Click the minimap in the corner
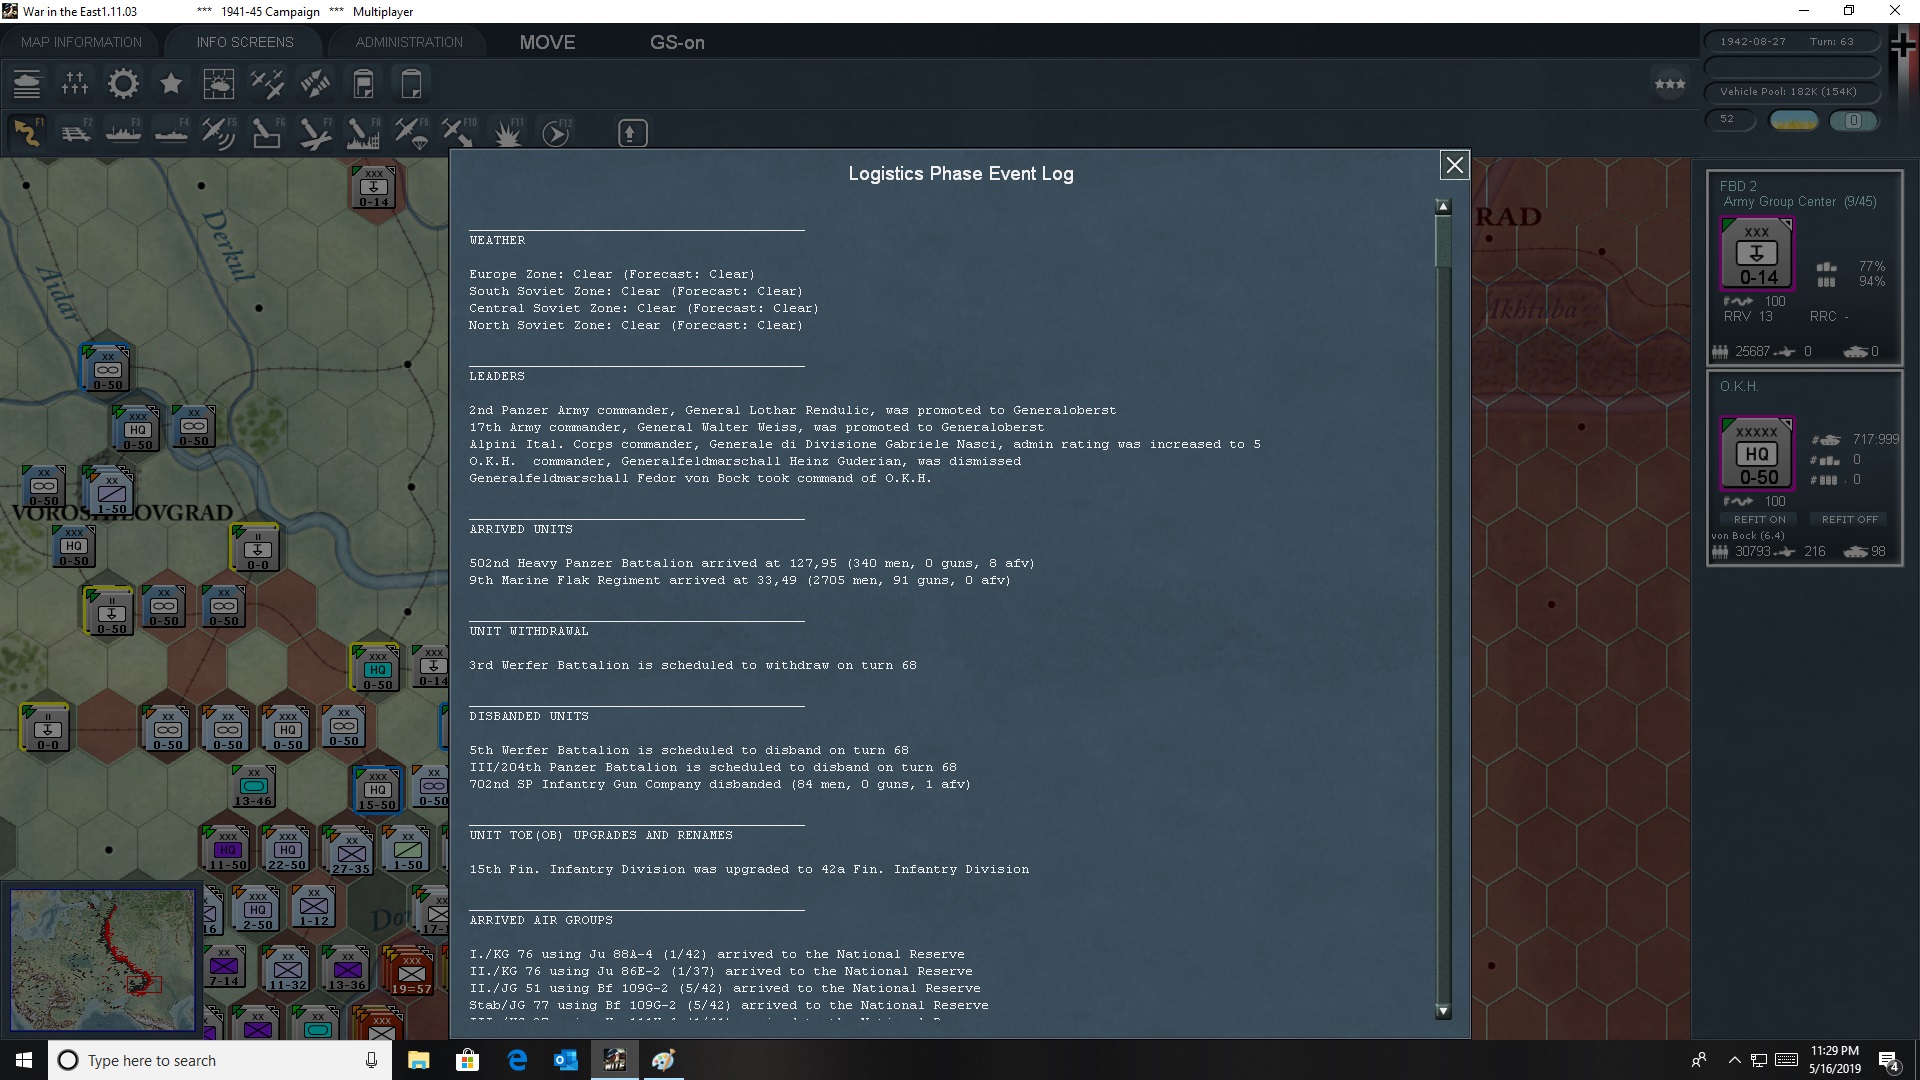1920x1080 pixels. (103, 960)
